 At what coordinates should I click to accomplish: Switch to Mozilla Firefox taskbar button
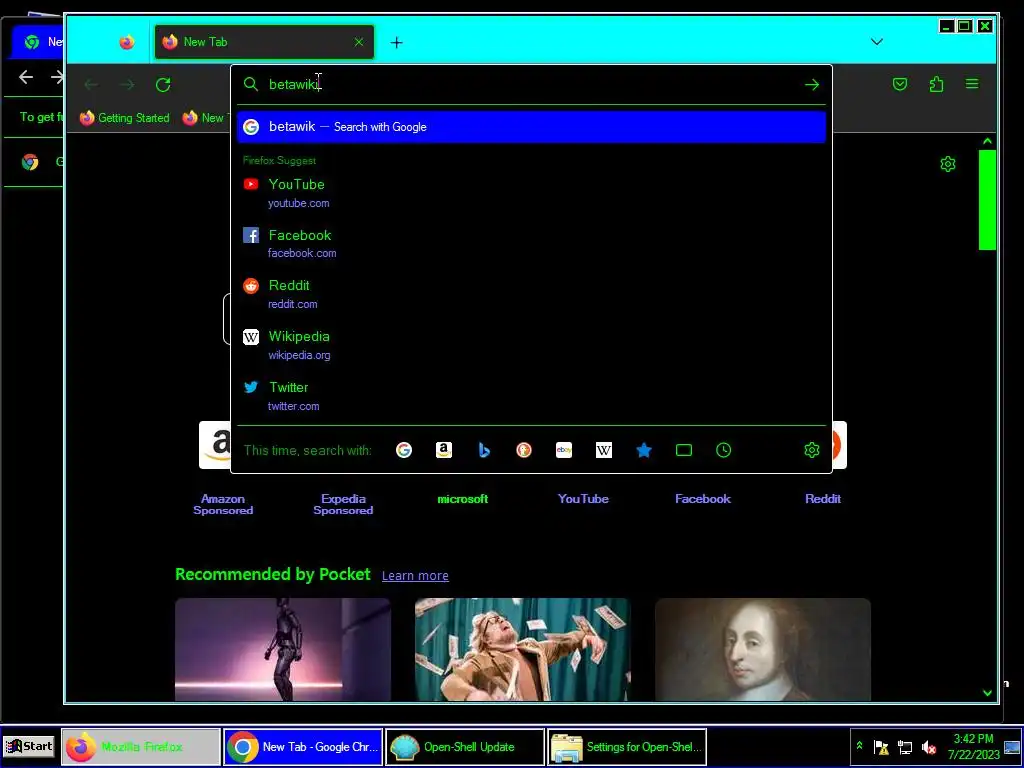141,747
